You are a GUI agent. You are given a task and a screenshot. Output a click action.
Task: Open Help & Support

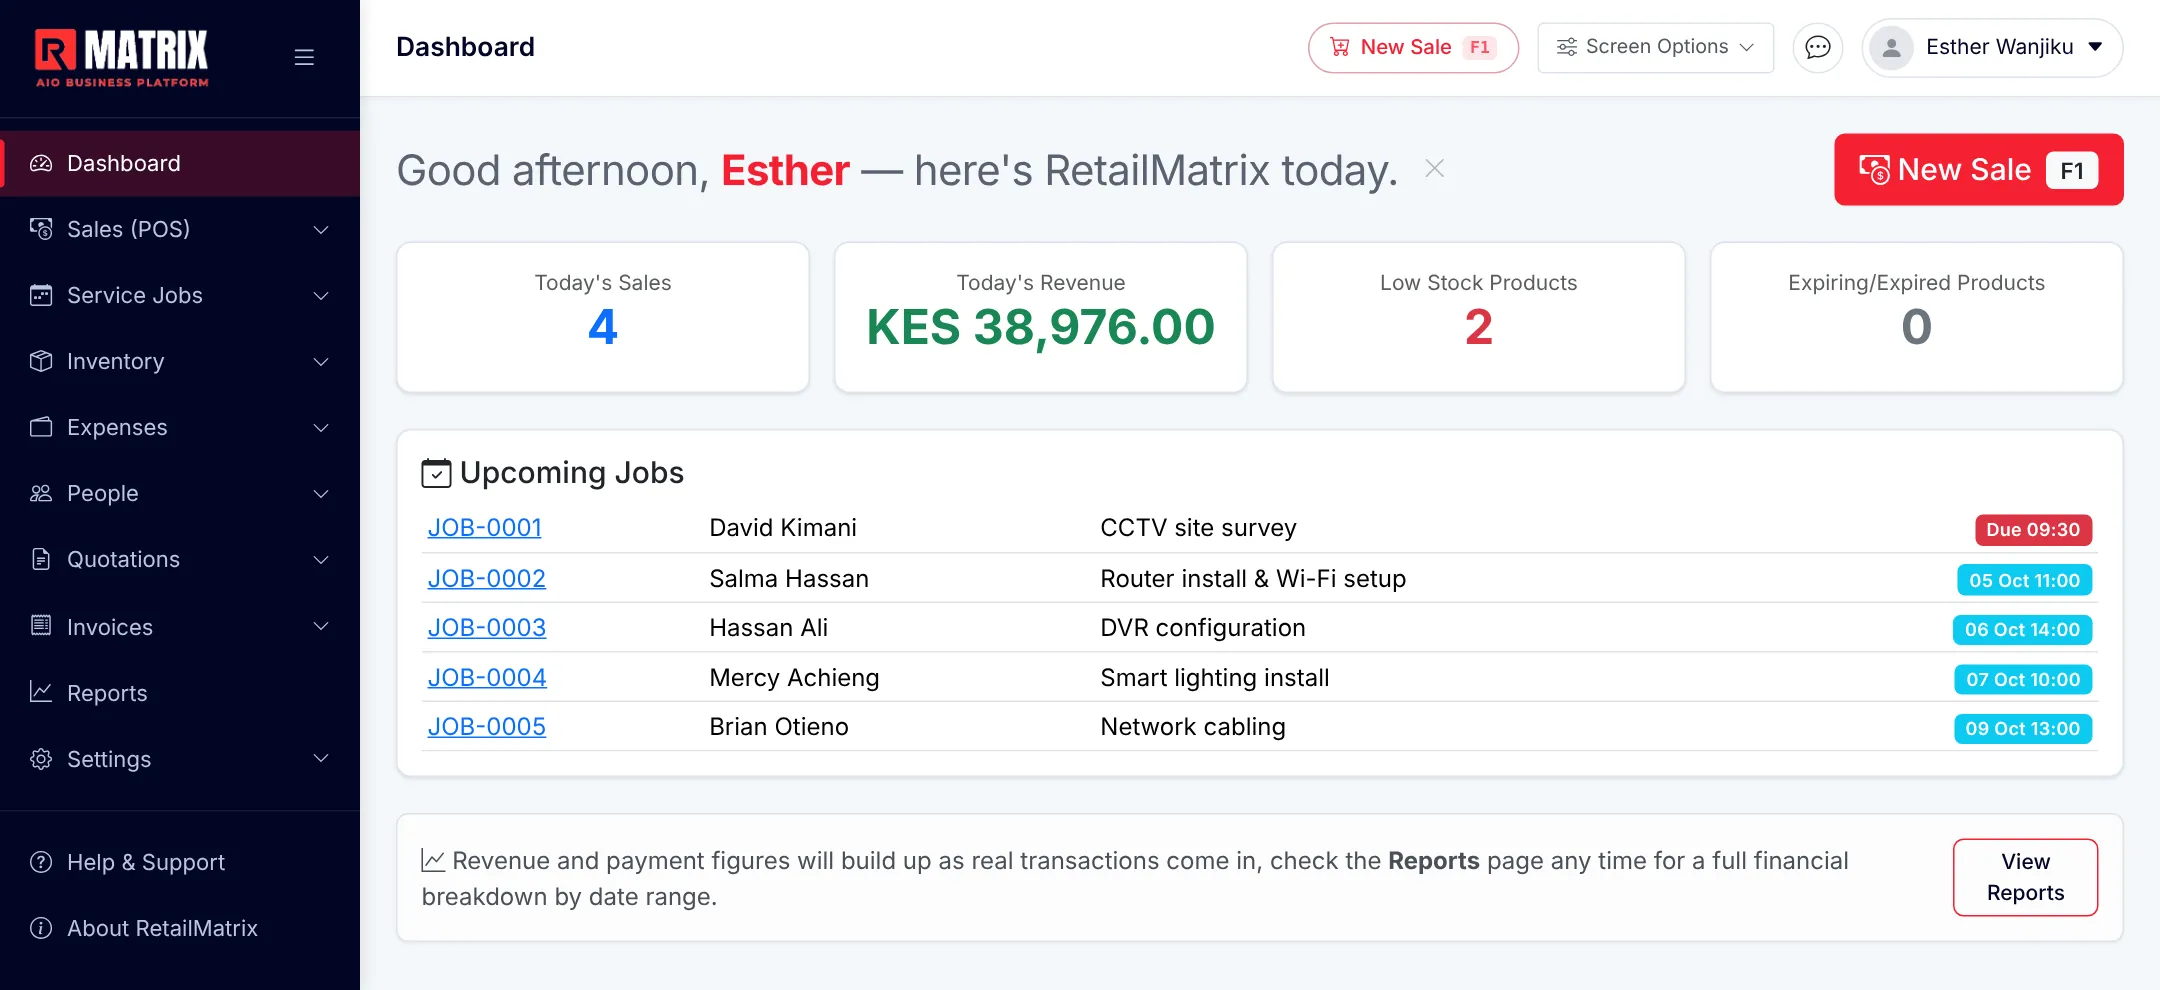pyautogui.click(x=180, y=862)
